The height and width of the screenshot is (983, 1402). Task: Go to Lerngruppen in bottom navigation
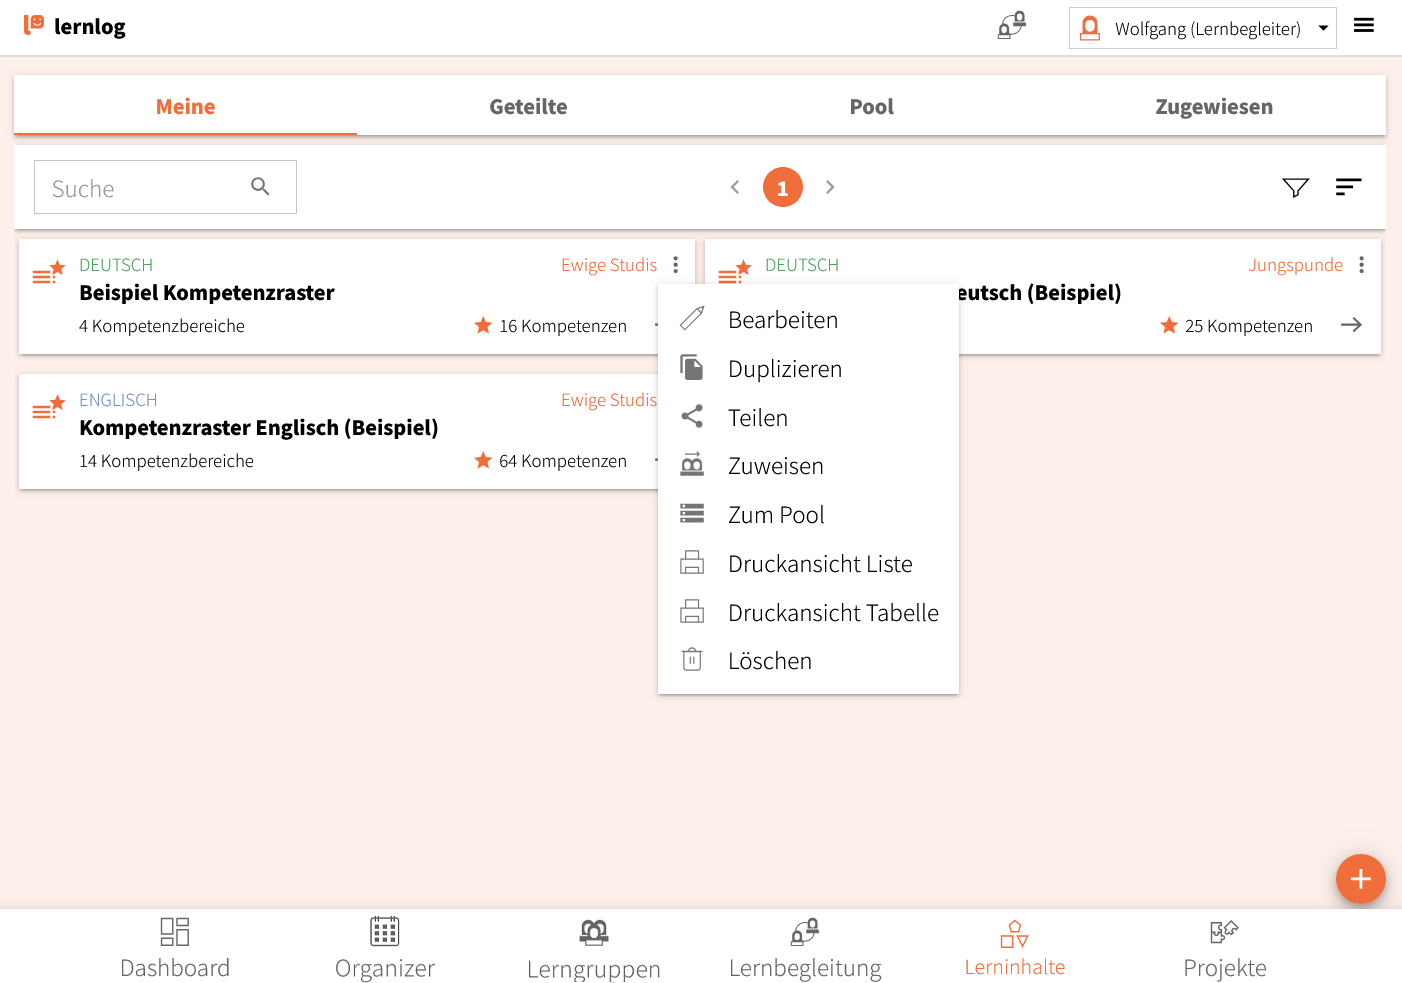[x=594, y=947]
